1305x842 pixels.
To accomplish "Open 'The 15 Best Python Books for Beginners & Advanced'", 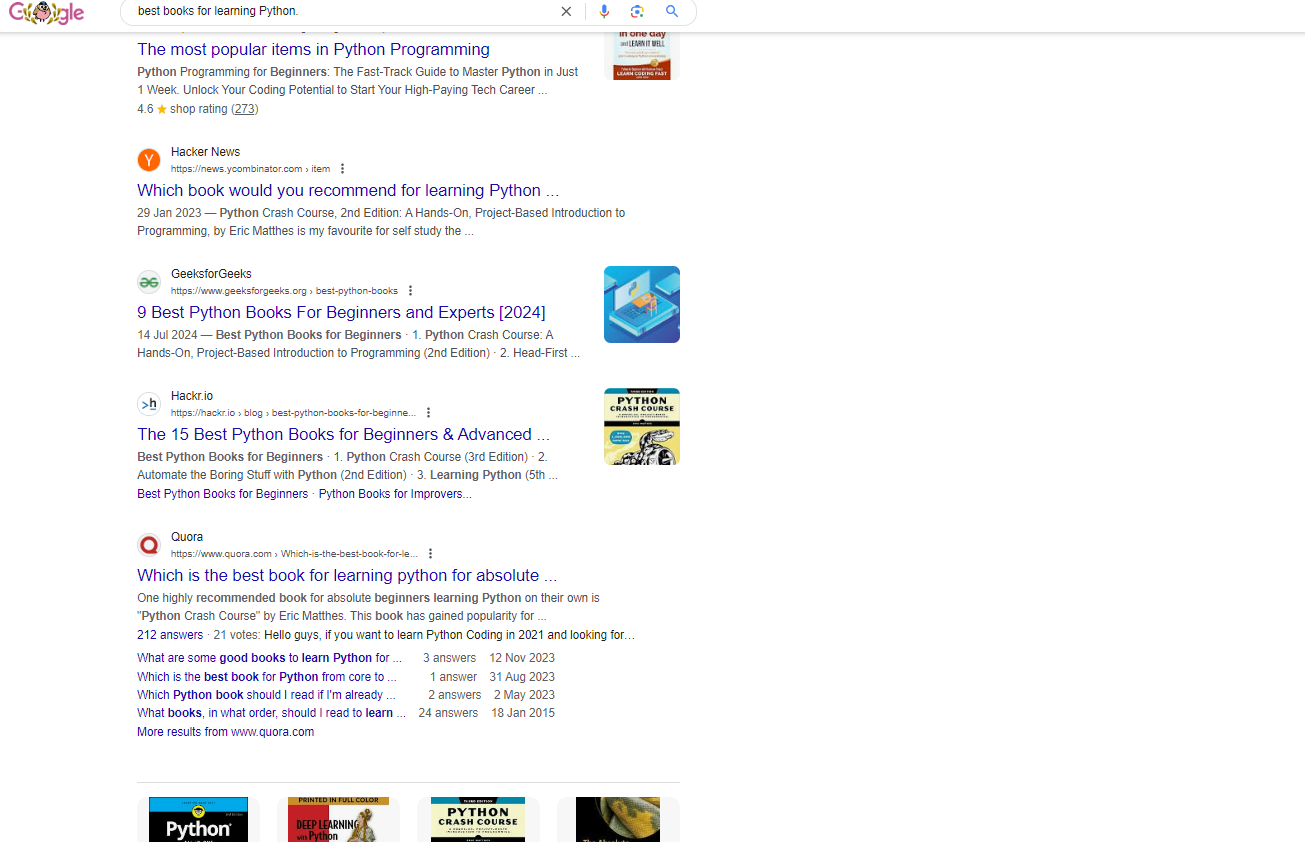I will [x=343, y=434].
